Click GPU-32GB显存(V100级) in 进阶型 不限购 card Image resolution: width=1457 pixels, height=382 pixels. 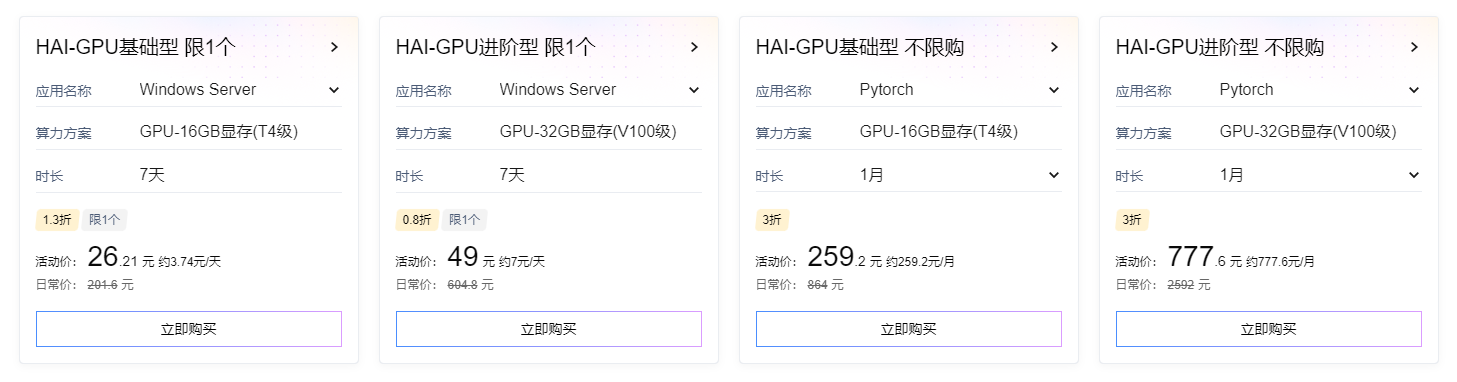click(x=1308, y=132)
